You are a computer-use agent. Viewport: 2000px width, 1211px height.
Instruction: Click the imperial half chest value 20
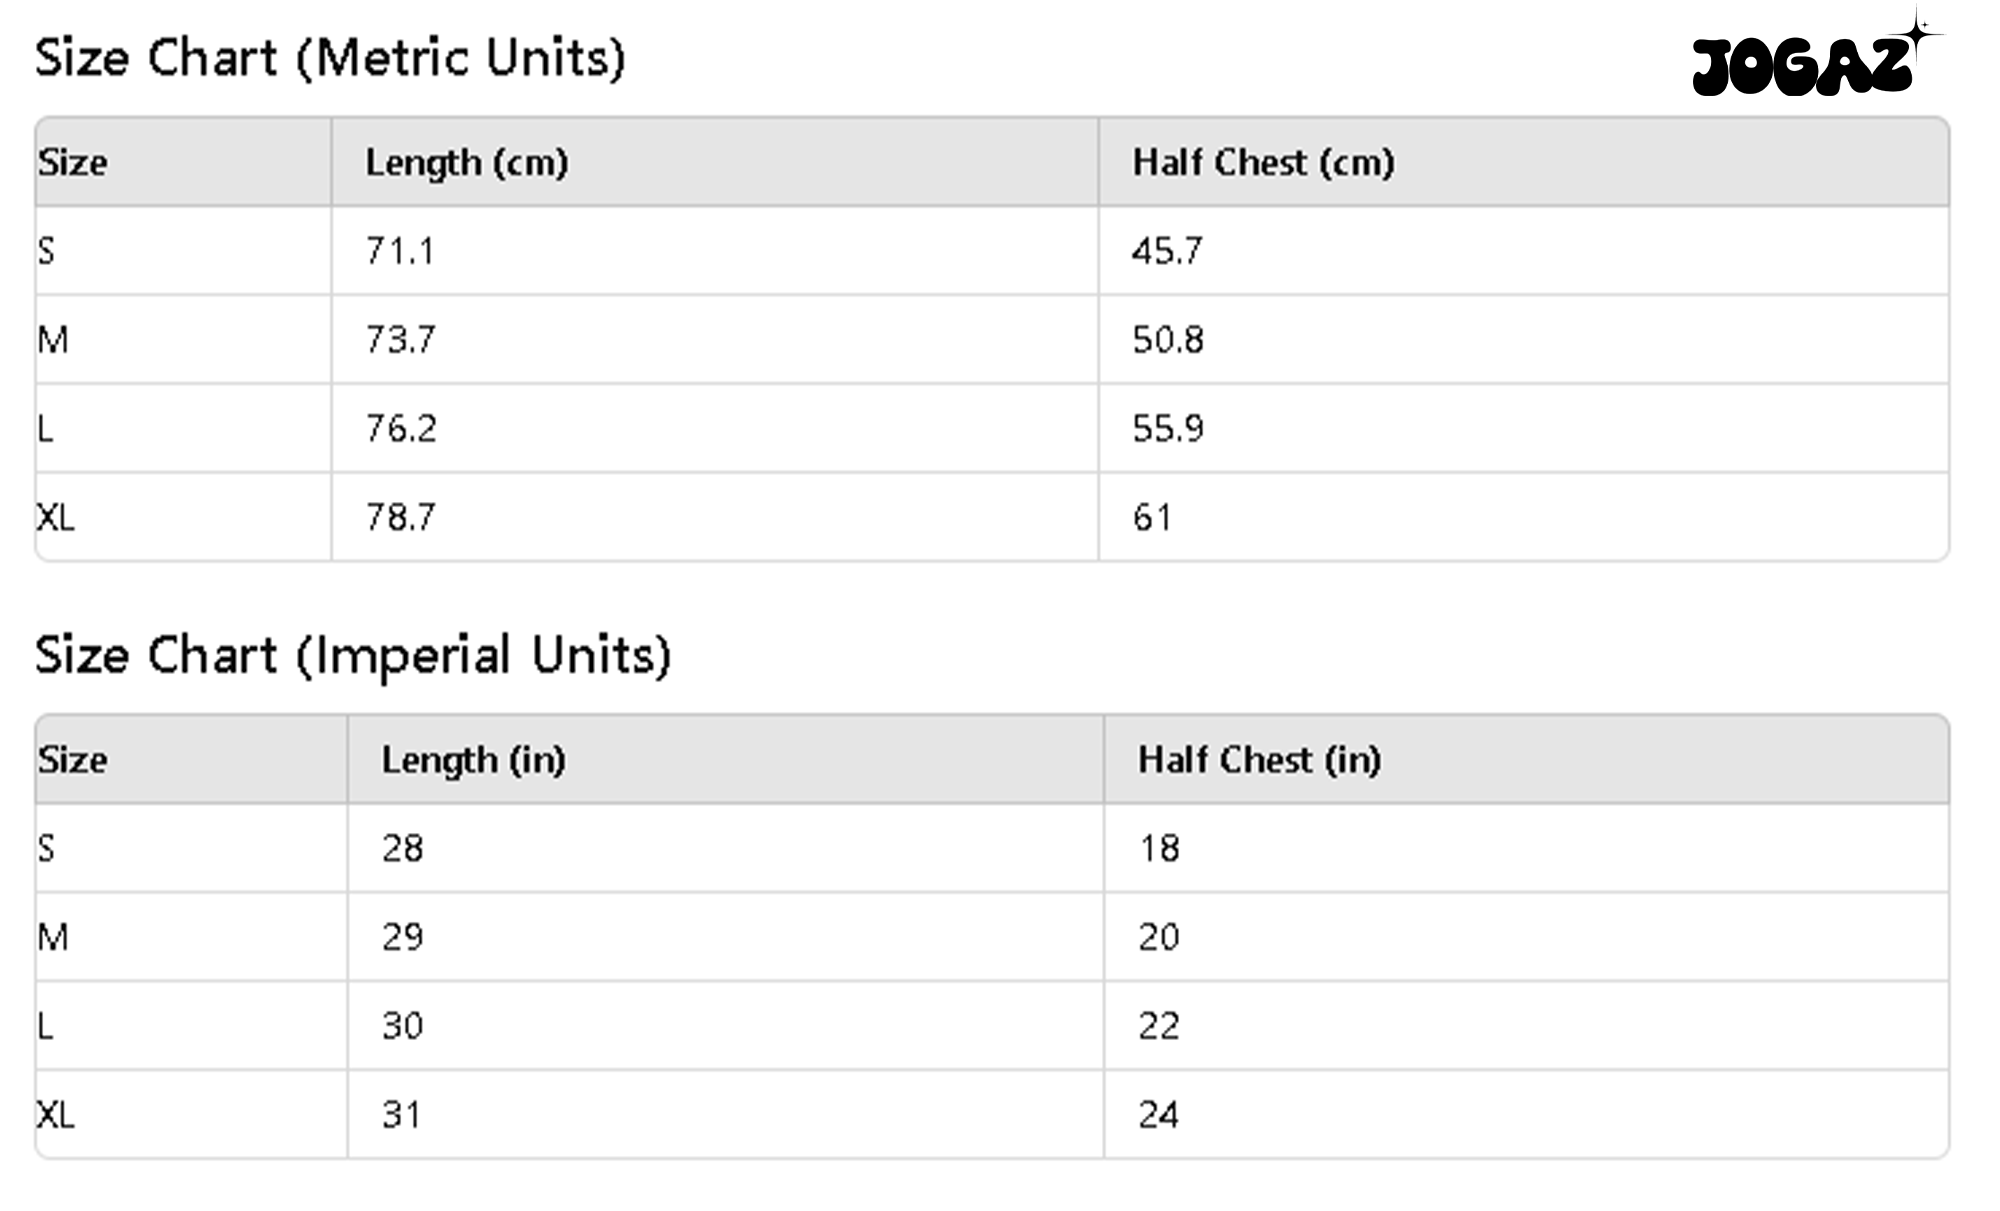[x=1158, y=937]
